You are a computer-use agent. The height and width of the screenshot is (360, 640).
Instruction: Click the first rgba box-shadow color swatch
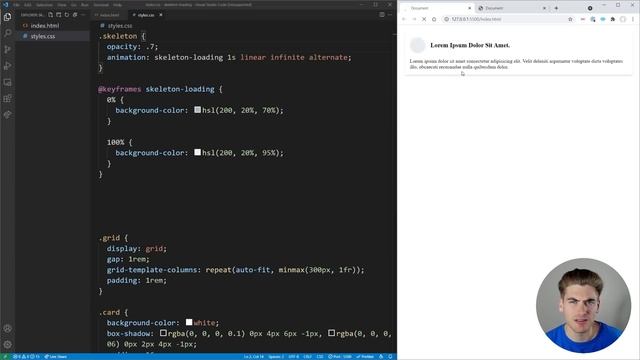tap(163, 333)
